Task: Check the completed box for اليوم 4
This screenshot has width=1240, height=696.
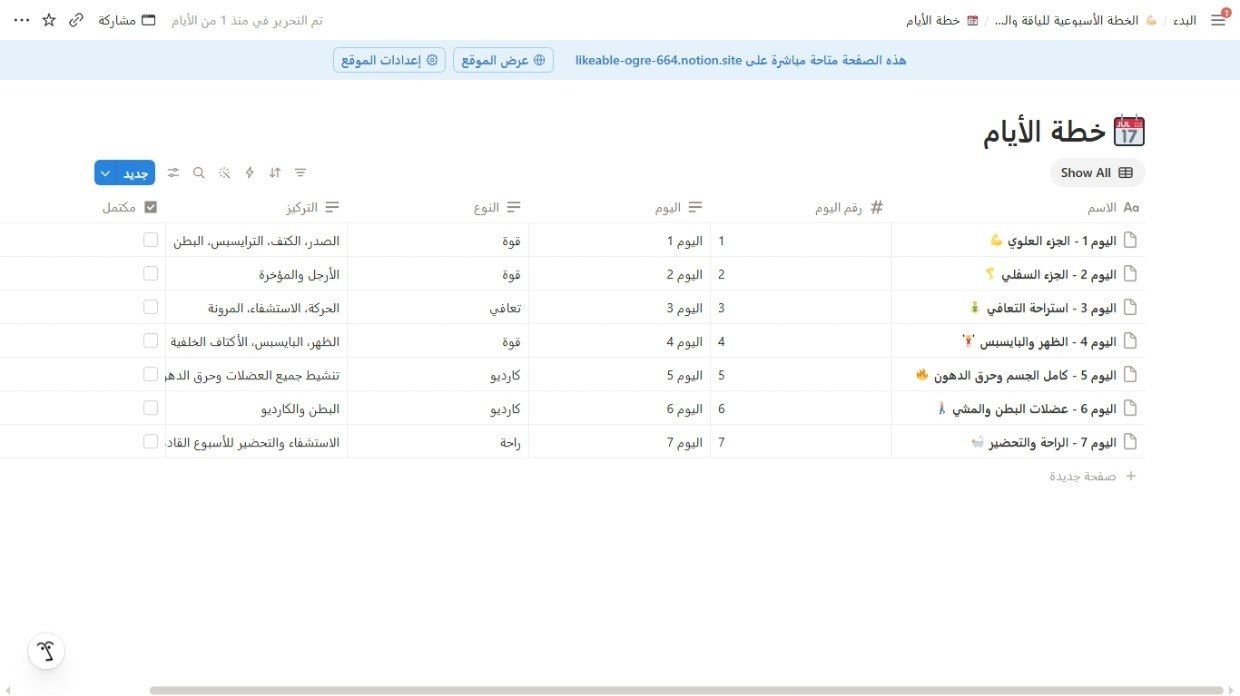Action: click(151, 341)
